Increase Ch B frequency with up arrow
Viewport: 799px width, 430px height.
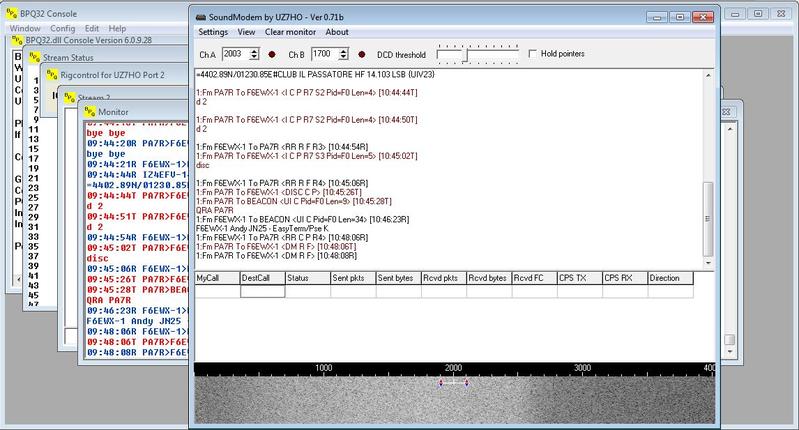[x=343, y=51]
